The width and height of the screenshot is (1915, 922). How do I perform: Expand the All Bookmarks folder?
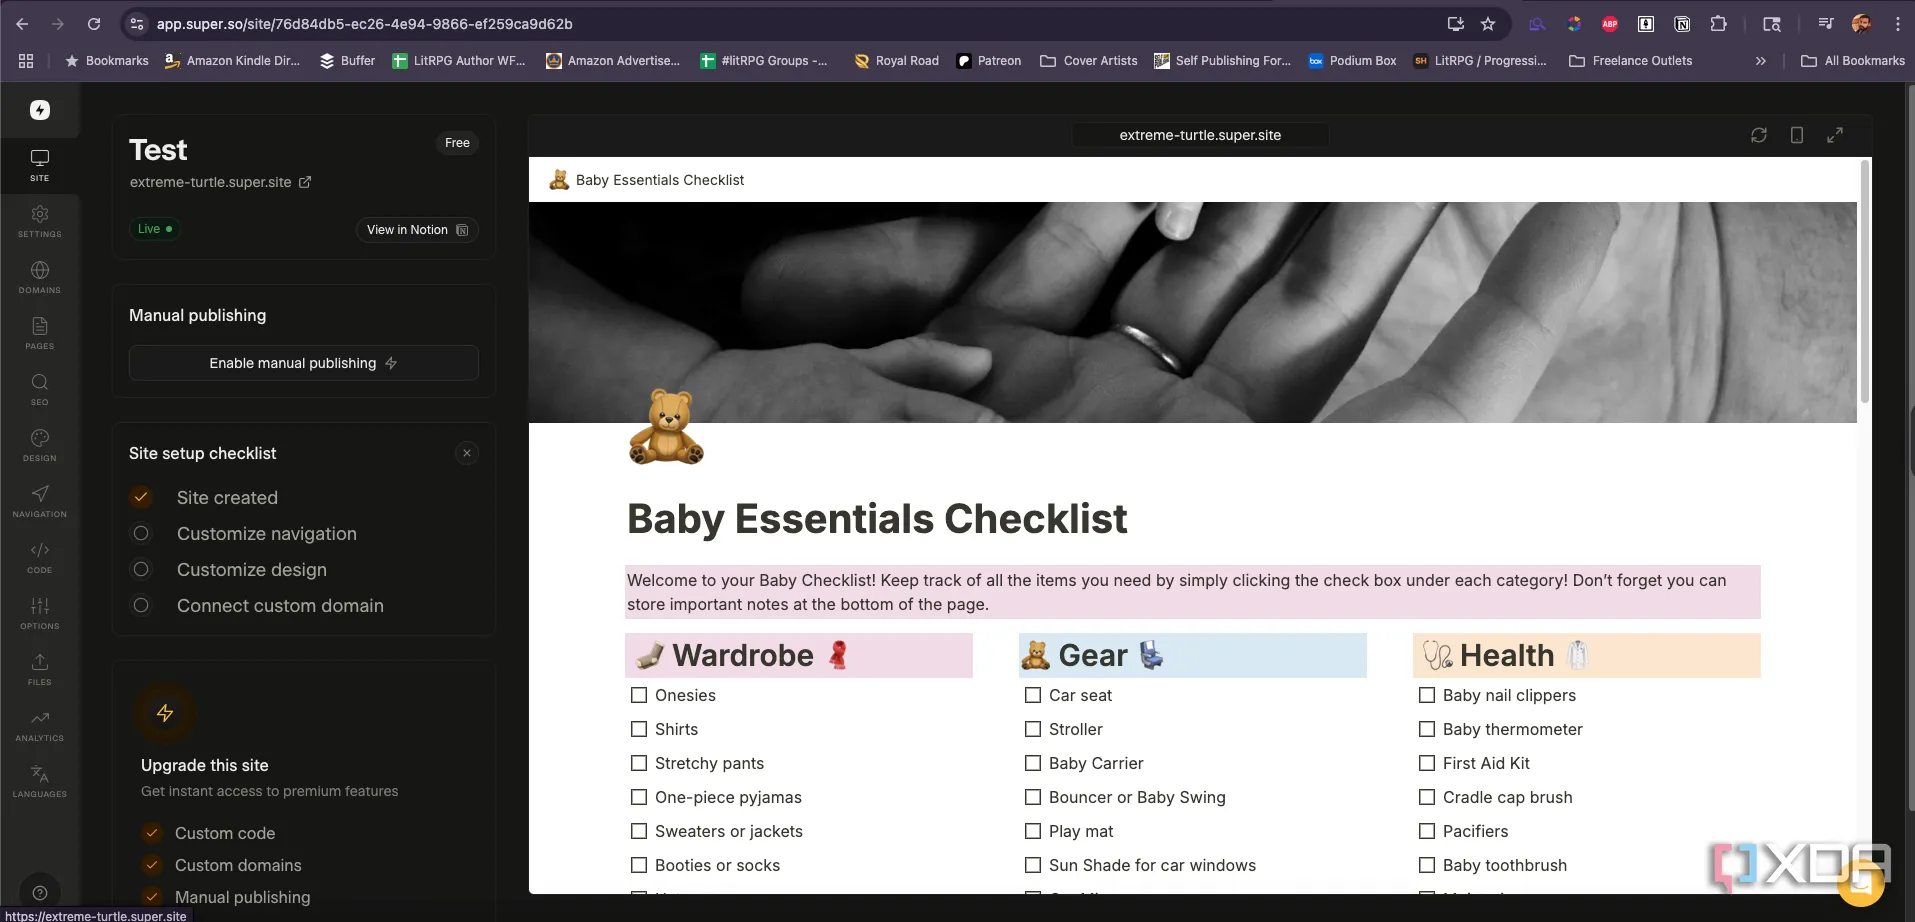pos(1853,61)
